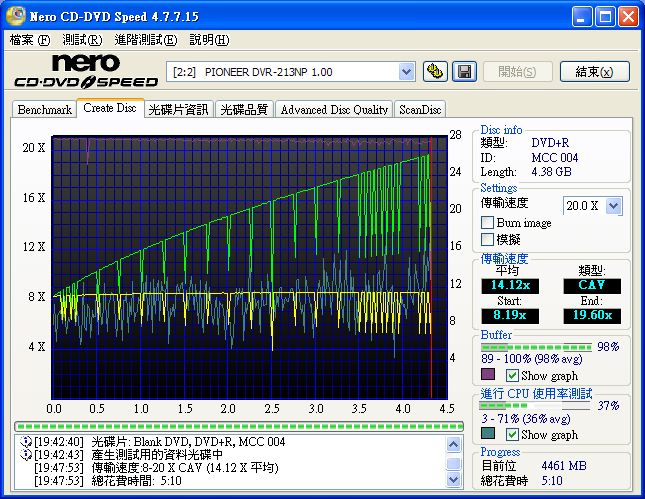Minimize the Nero CD-DVD Speed window
Screen dimensions: 645x499
(x=582, y=17)
